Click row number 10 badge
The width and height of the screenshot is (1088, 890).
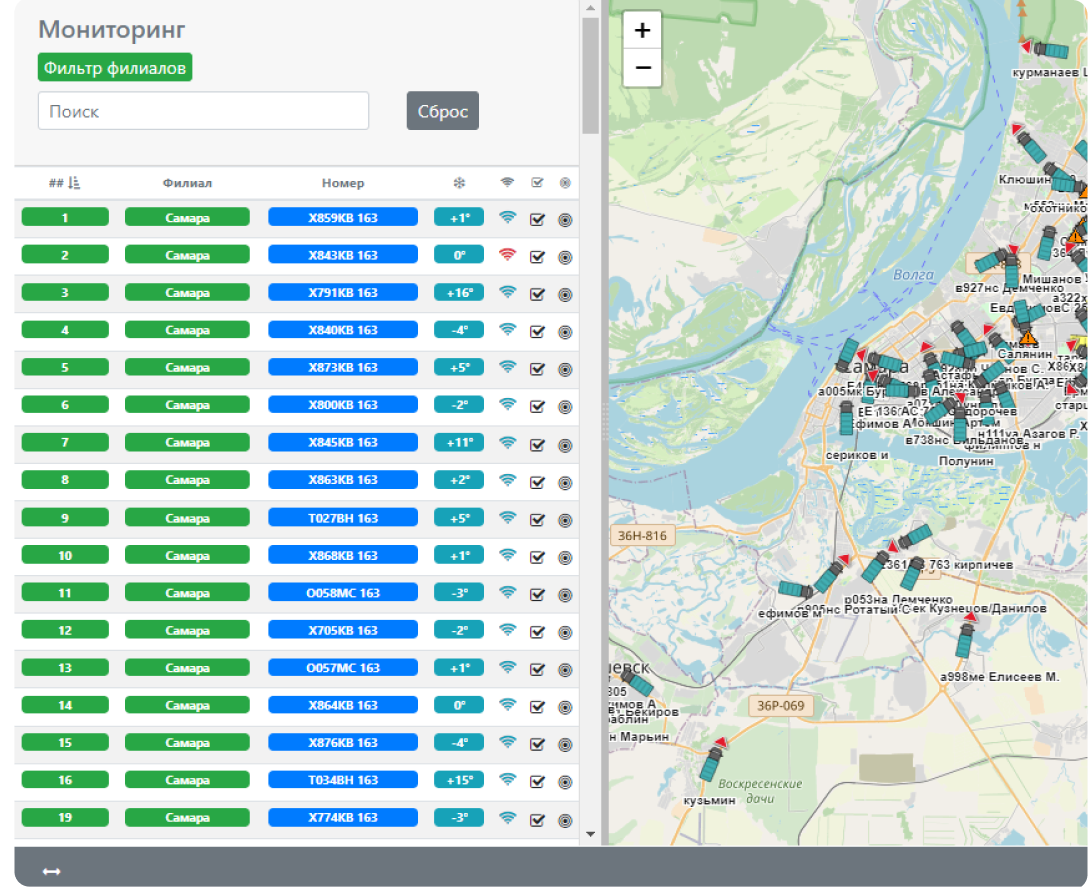click(x=65, y=555)
